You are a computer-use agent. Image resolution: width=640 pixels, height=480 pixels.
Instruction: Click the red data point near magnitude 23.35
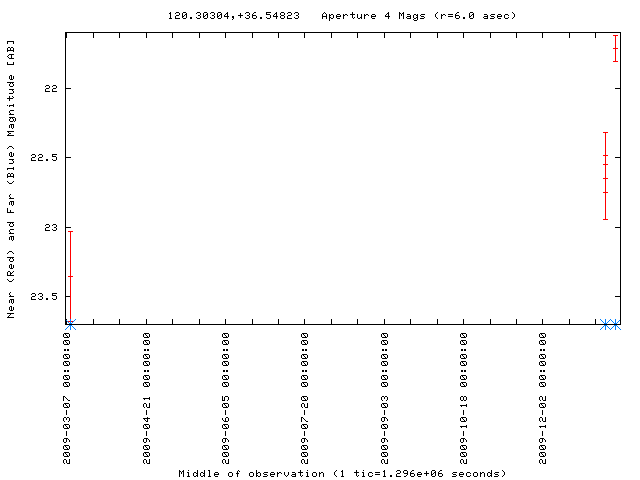coord(71,277)
